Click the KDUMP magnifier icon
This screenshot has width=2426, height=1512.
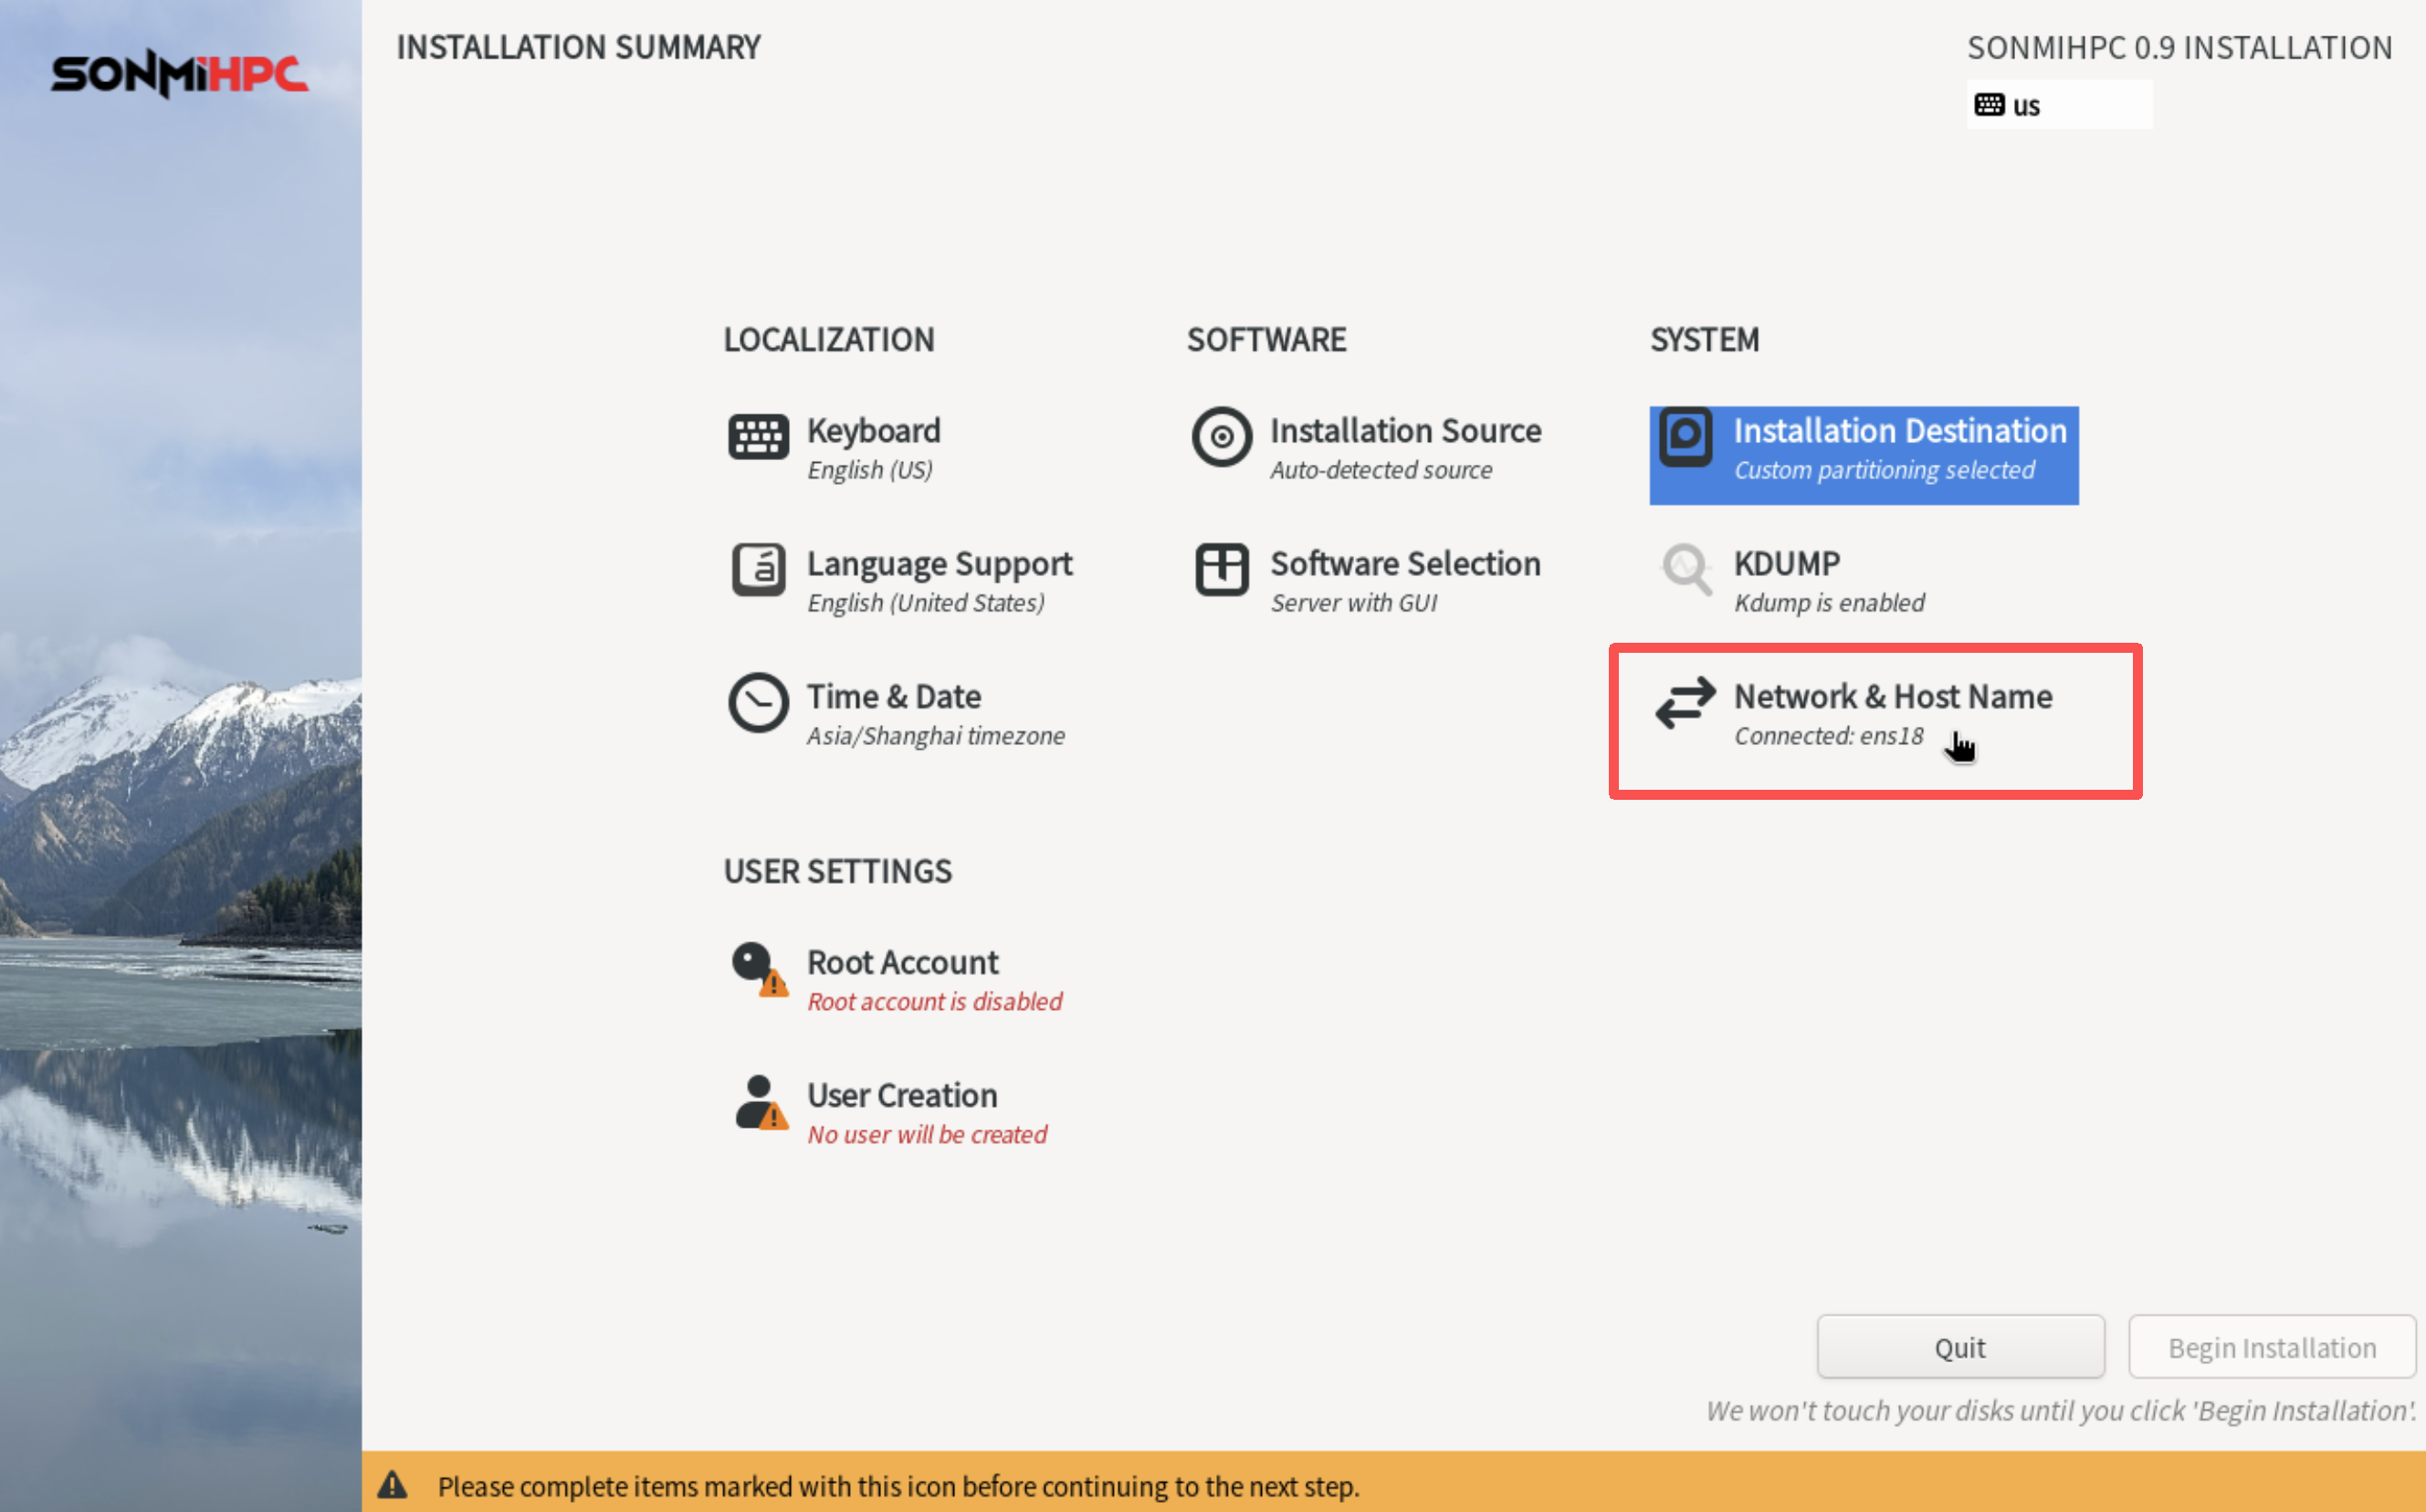click(1685, 569)
